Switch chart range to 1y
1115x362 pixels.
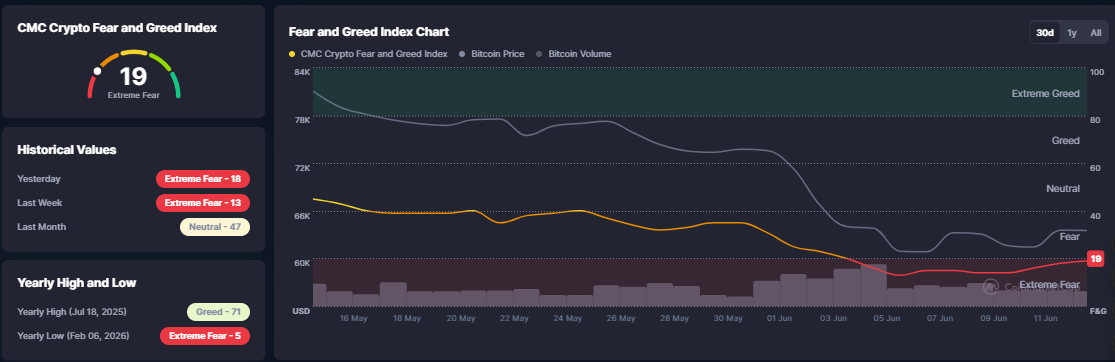pyautogui.click(x=1072, y=33)
